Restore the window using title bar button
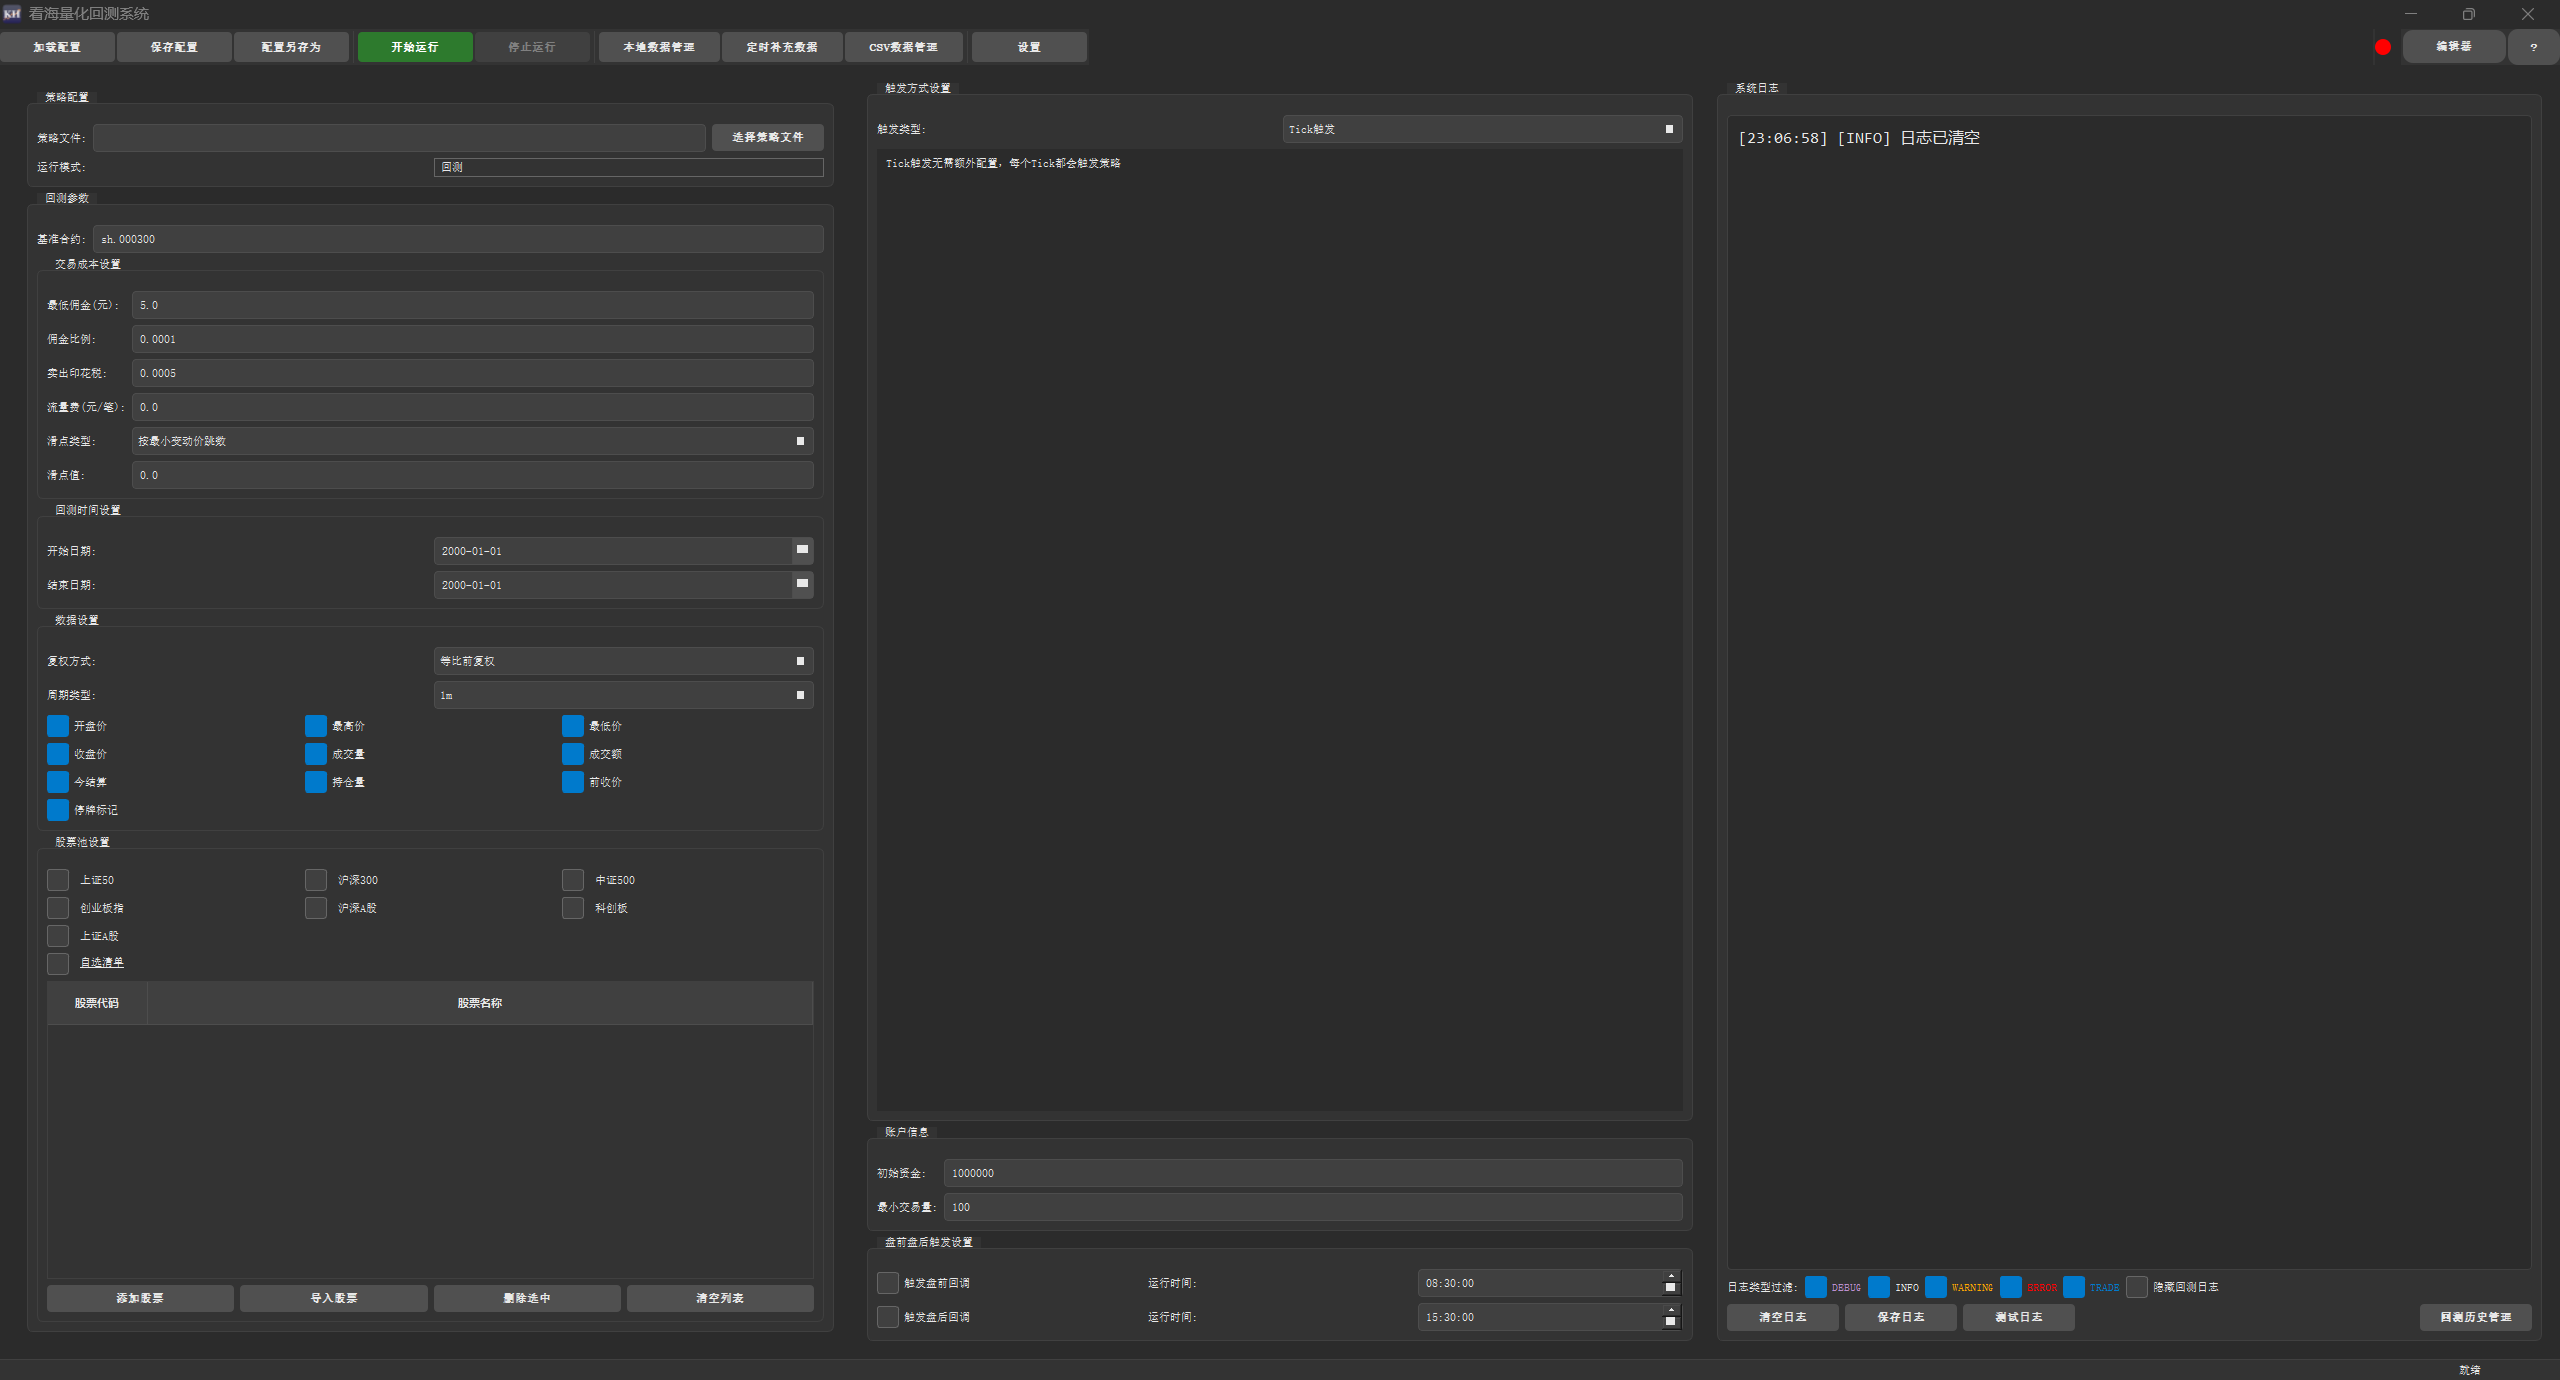This screenshot has width=2560, height=1380. (2468, 14)
